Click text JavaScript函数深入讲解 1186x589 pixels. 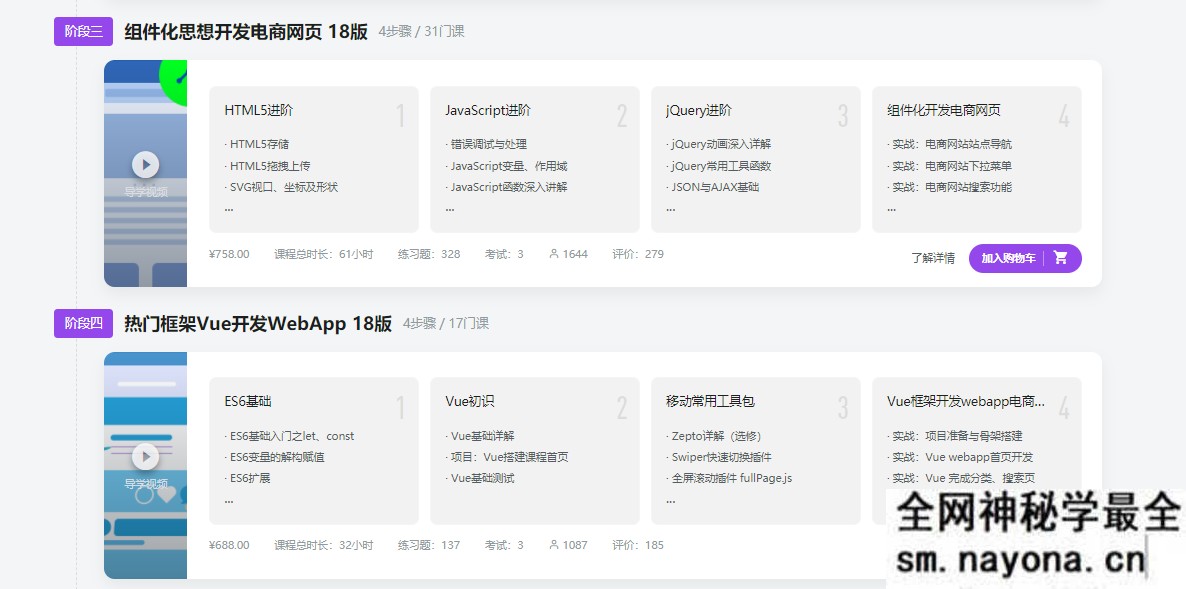(x=509, y=187)
